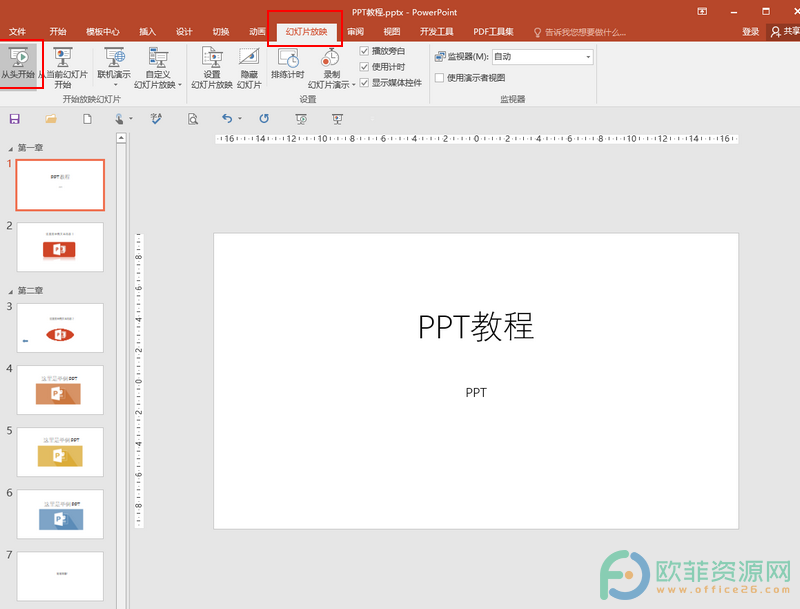Switch to the PDF工具集 tab
This screenshot has width=800, height=609.
(493, 32)
